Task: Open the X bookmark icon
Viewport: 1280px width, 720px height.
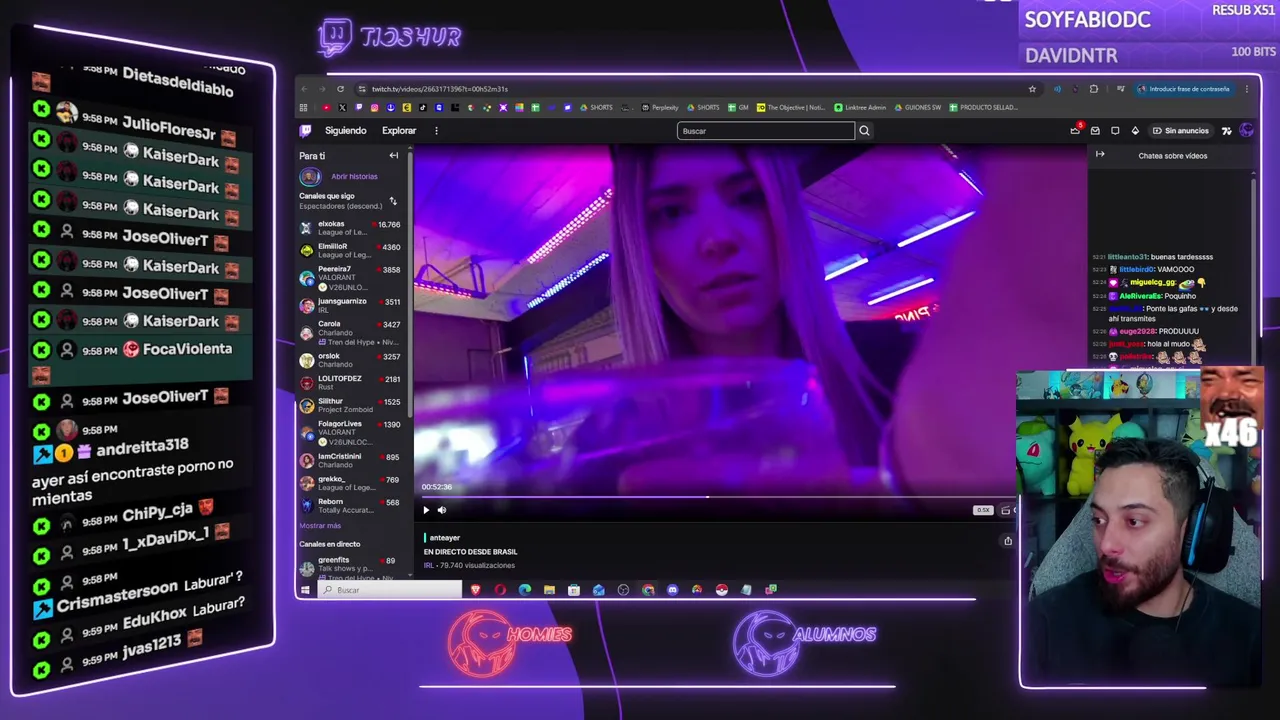Action: [342, 107]
